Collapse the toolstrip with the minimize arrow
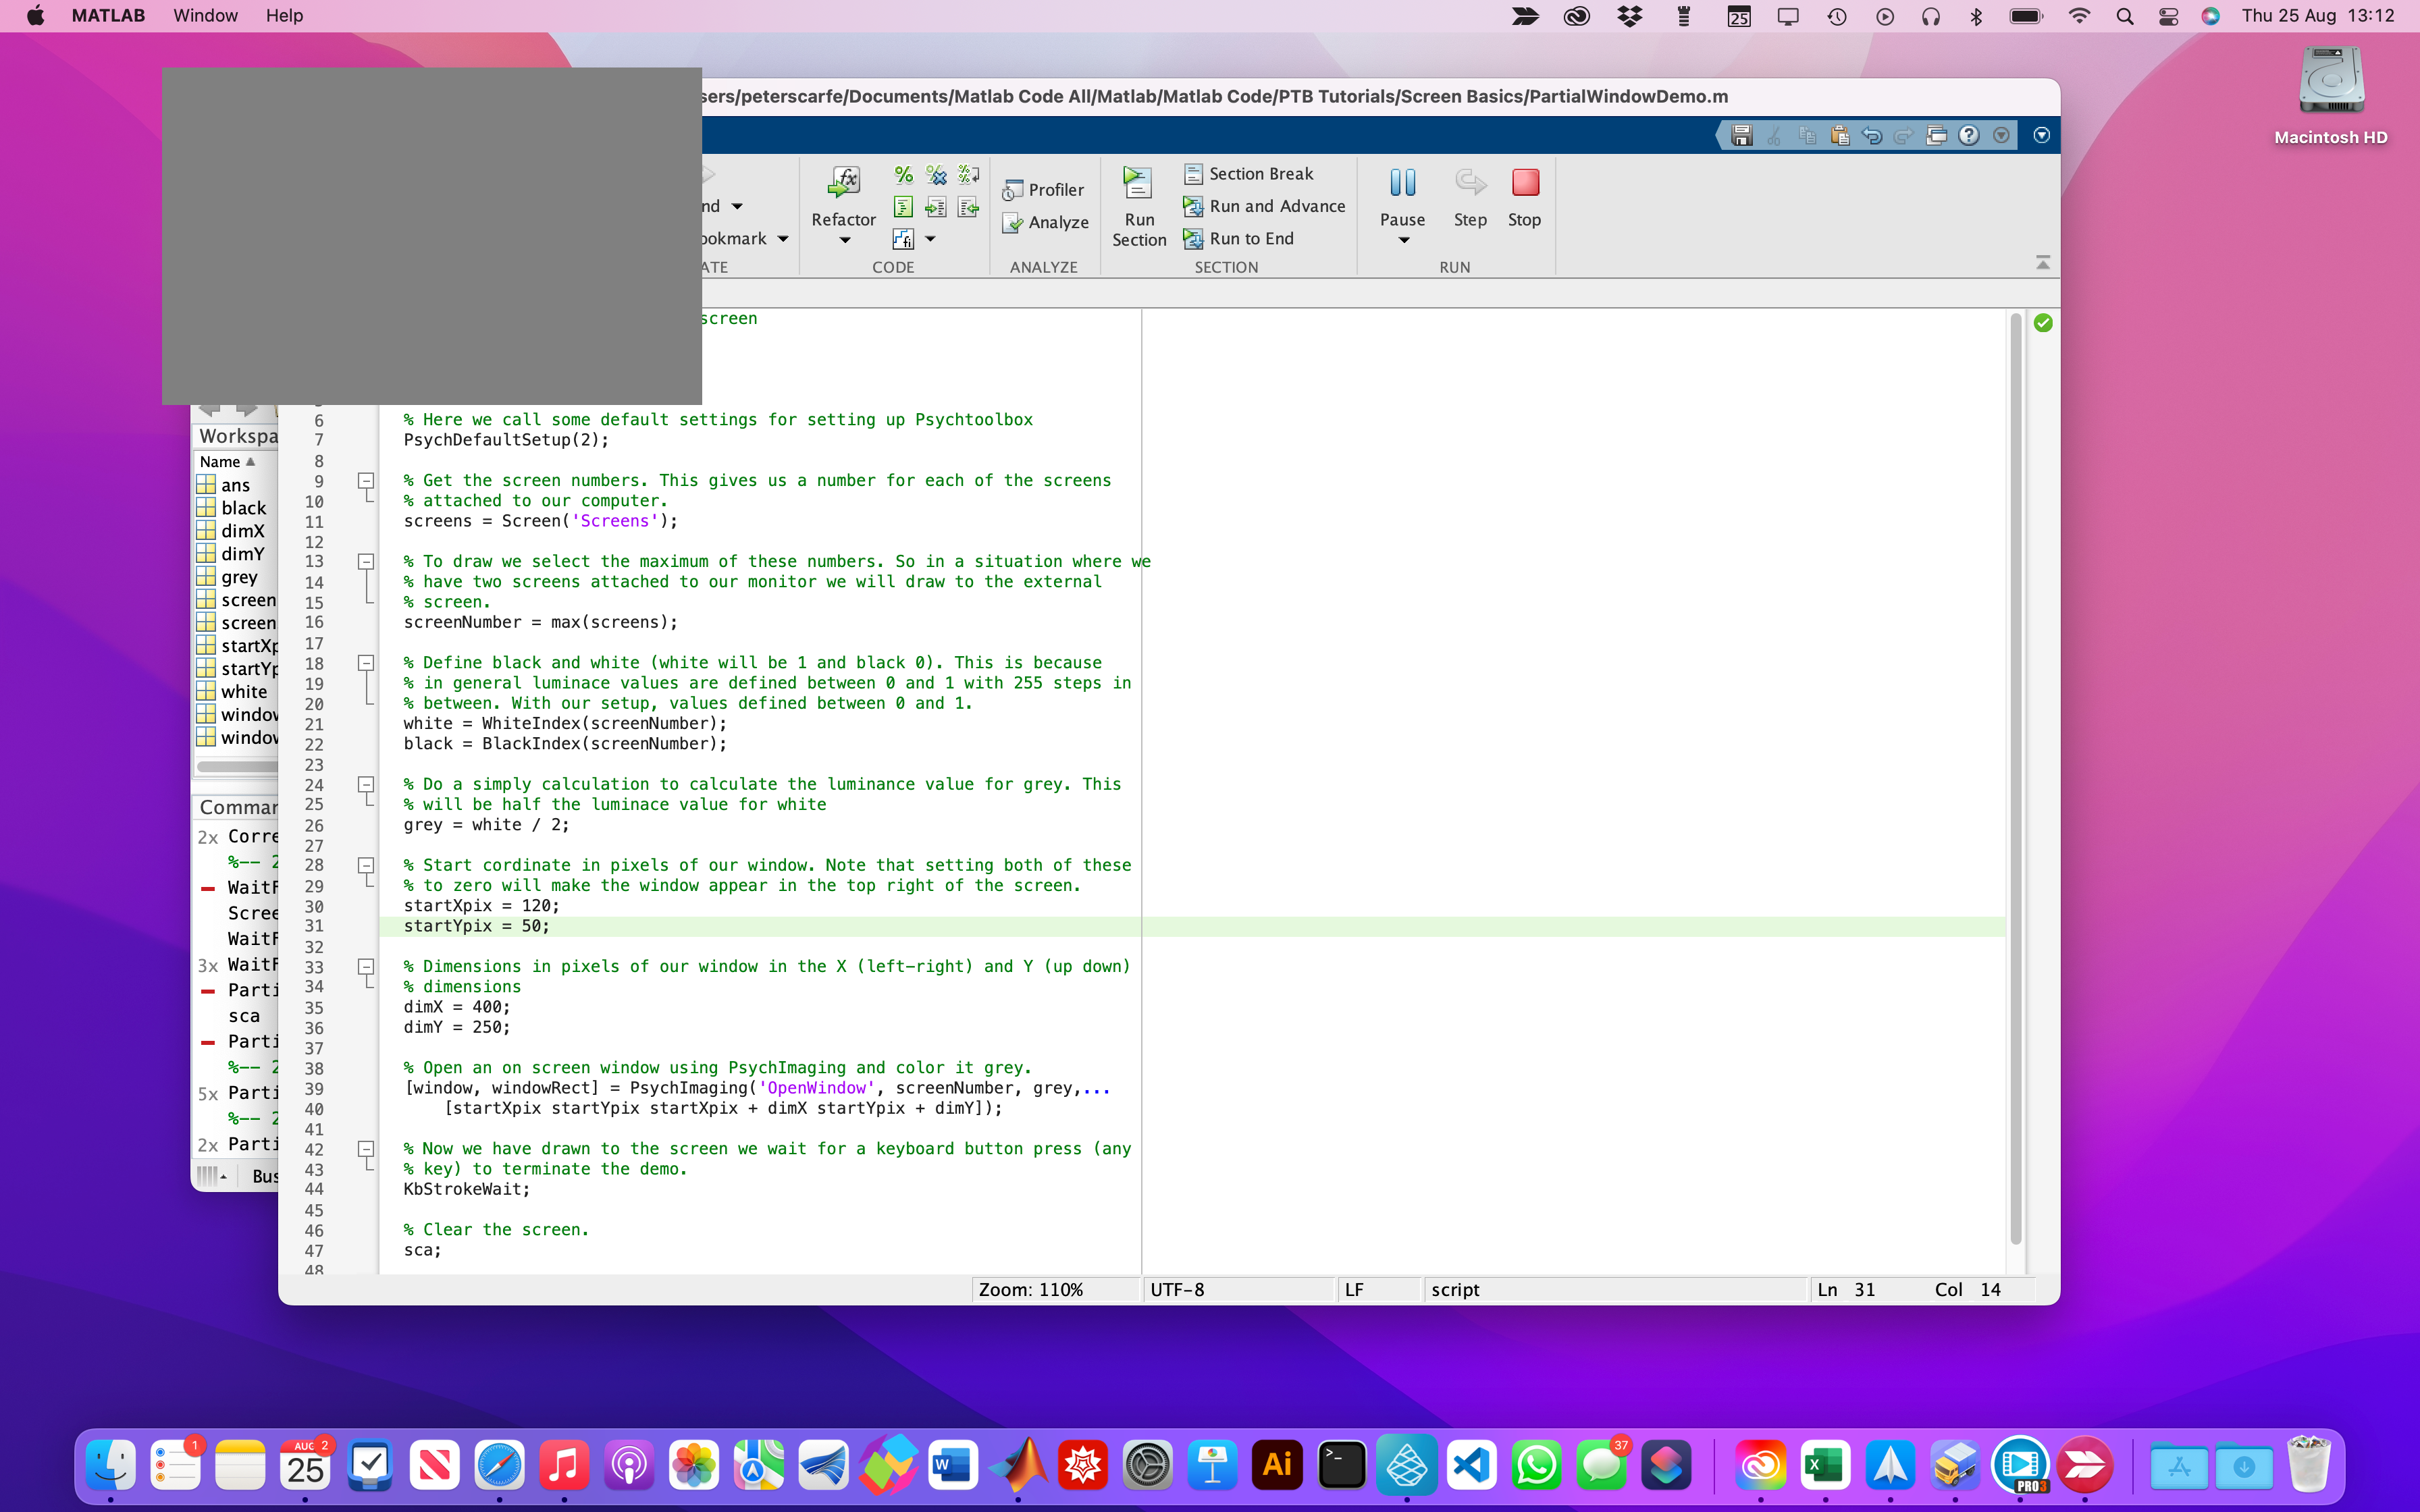The width and height of the screenshot is (2420, 1512). tap(2043, 262)
